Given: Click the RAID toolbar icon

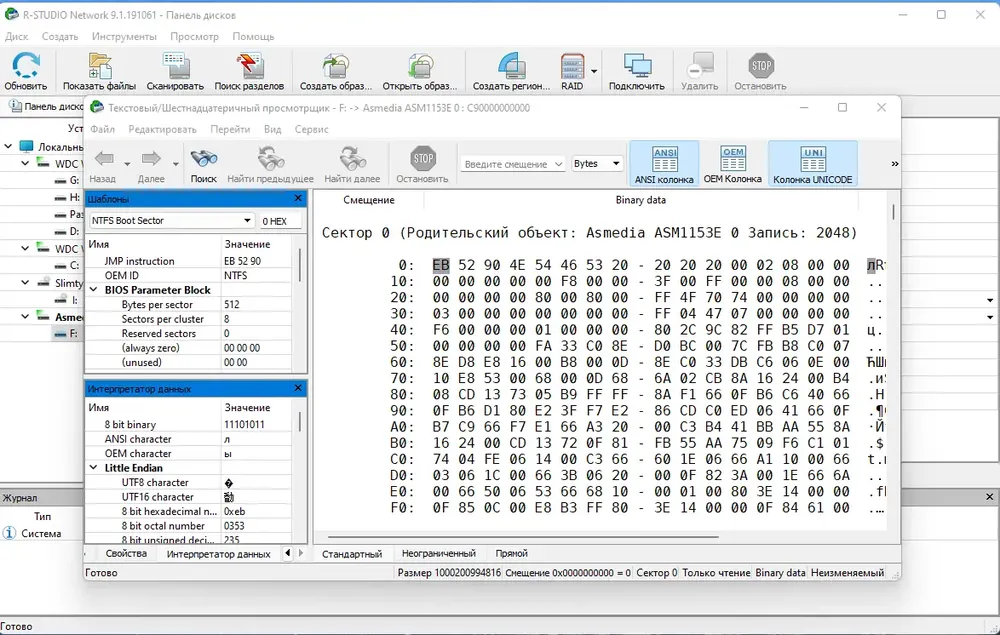Looking at the screenshot, I should pos(572,66).
